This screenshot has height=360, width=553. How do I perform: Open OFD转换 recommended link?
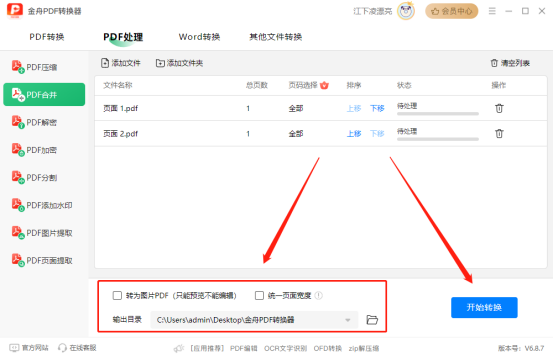(x=328, y=348)
